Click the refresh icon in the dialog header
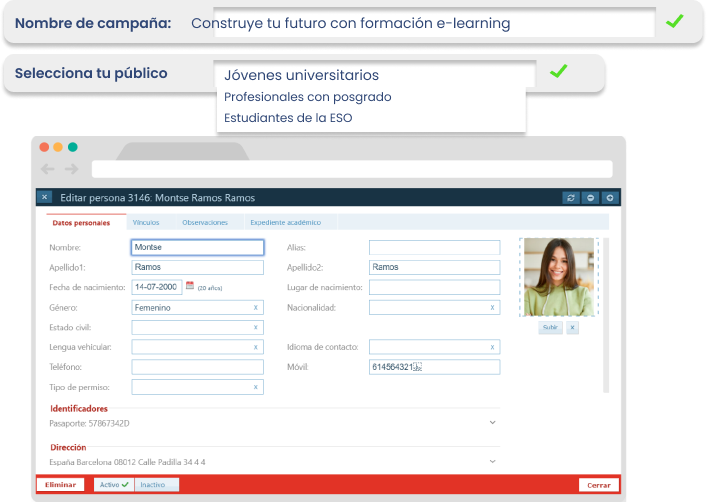Image resolution: width=707 pixels, height=502 pixels. [x=571, y=198]
